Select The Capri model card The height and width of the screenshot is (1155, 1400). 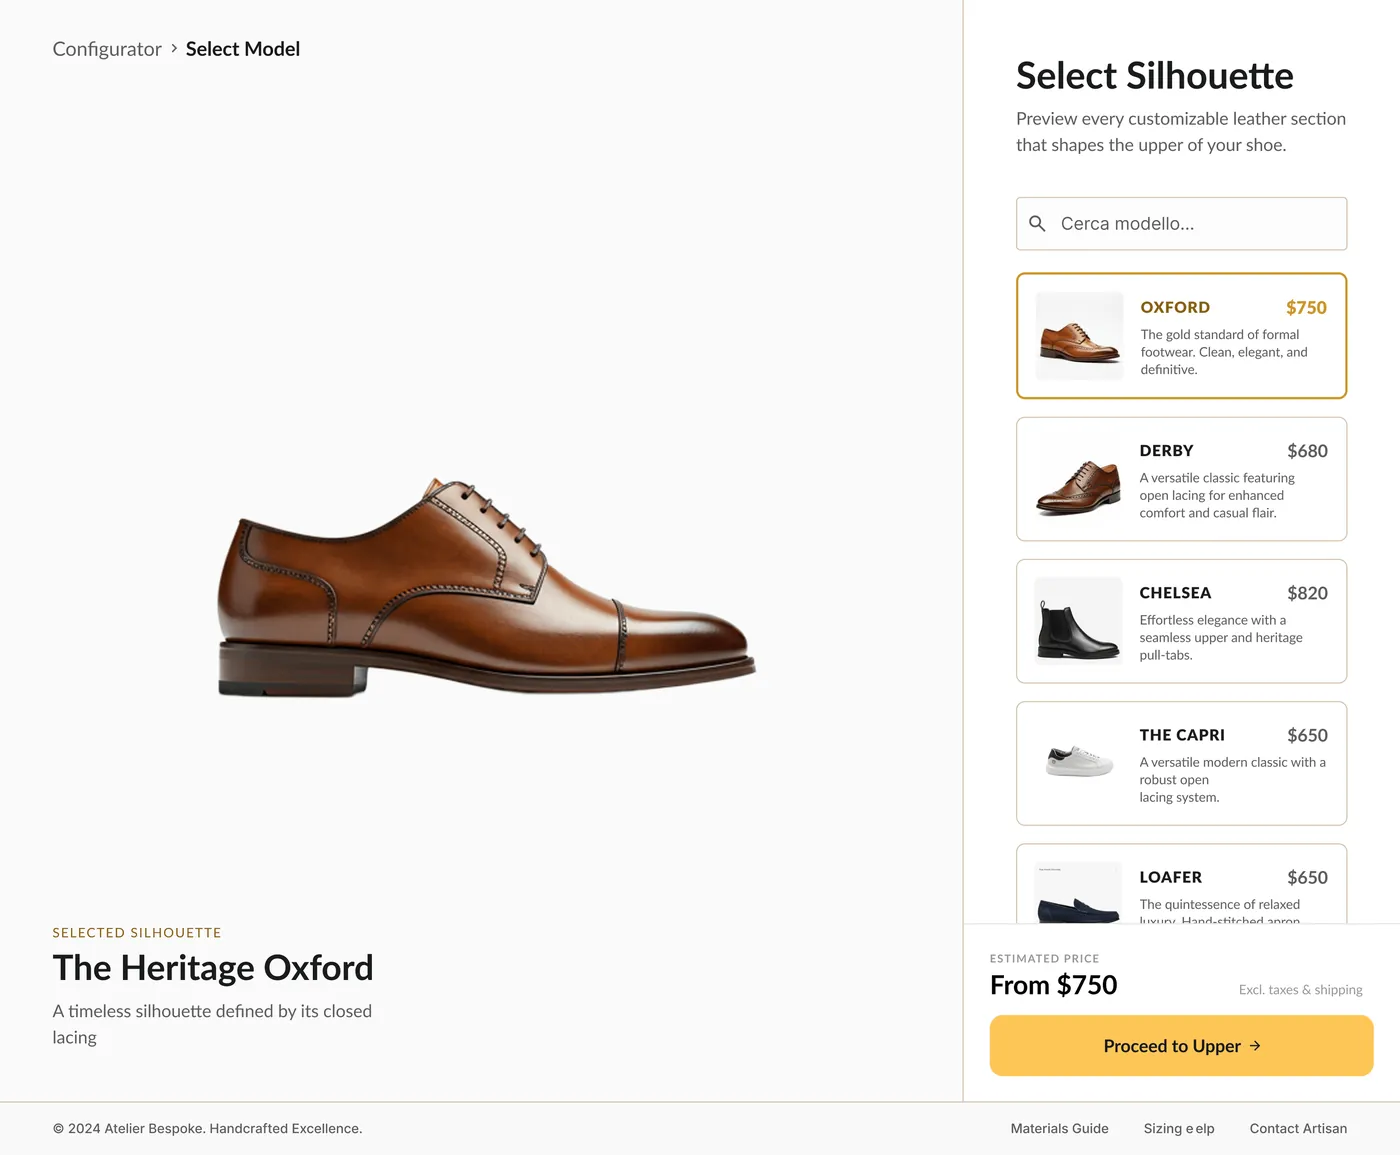coord(1181,763)
